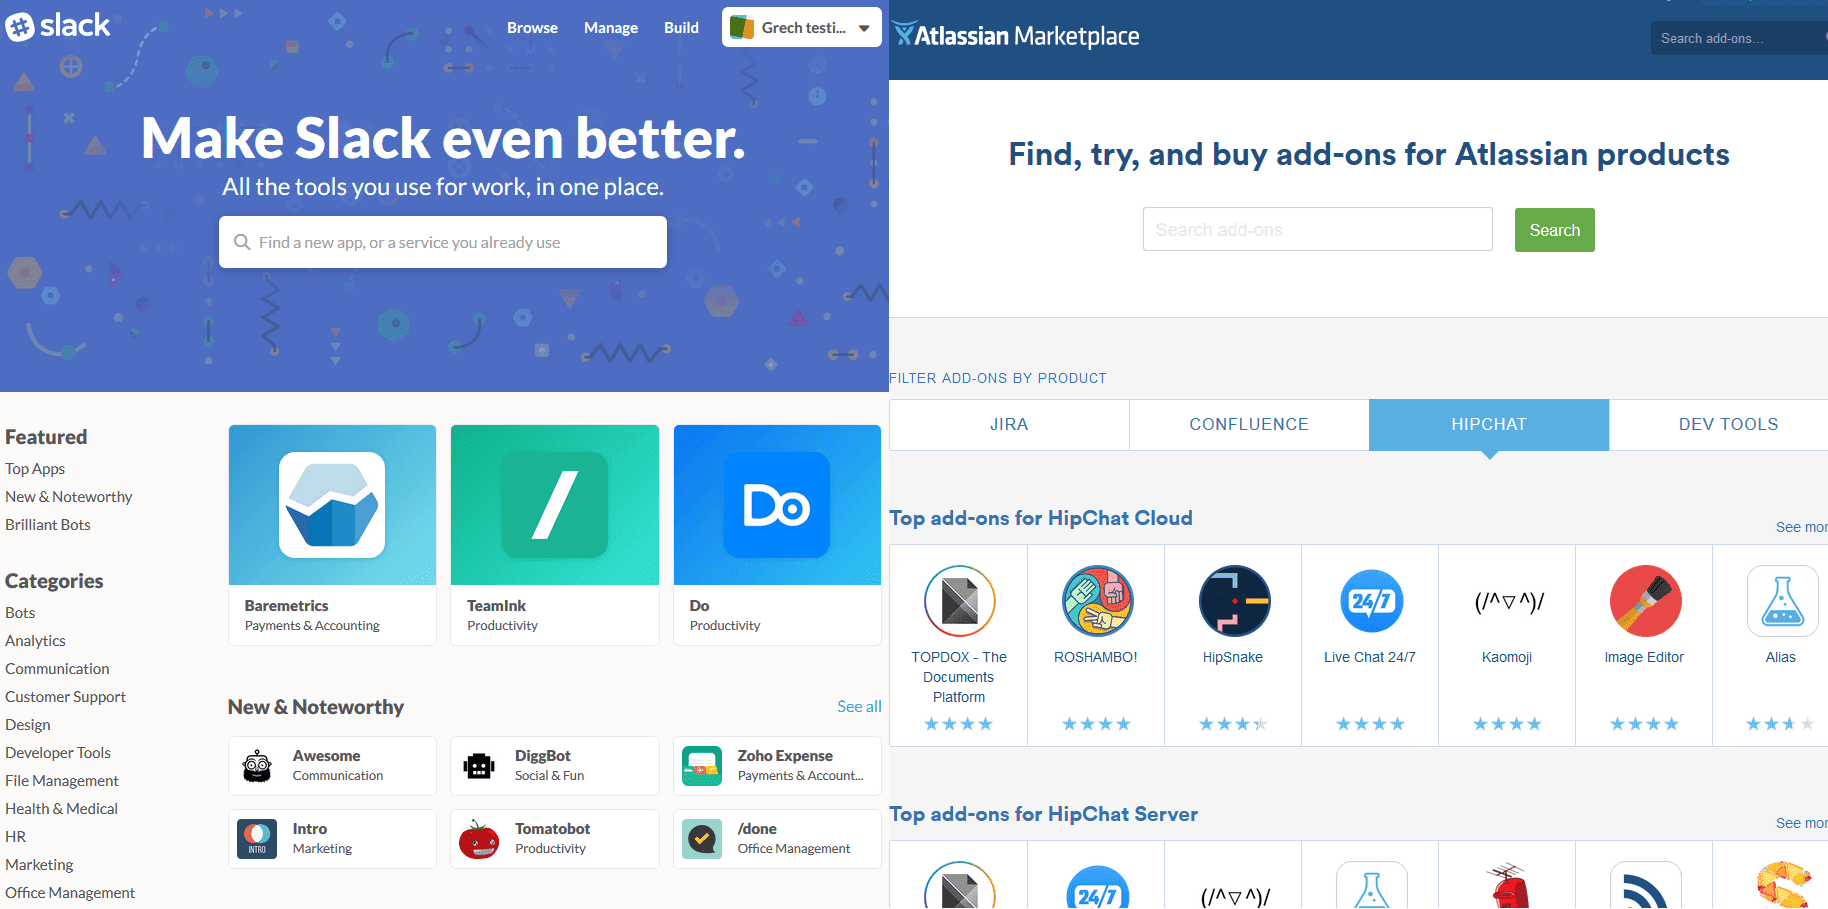Select the JIRA product tab
Image resolution: width=1828 pixels, height=909 pixels.
tap(1009, 424)
